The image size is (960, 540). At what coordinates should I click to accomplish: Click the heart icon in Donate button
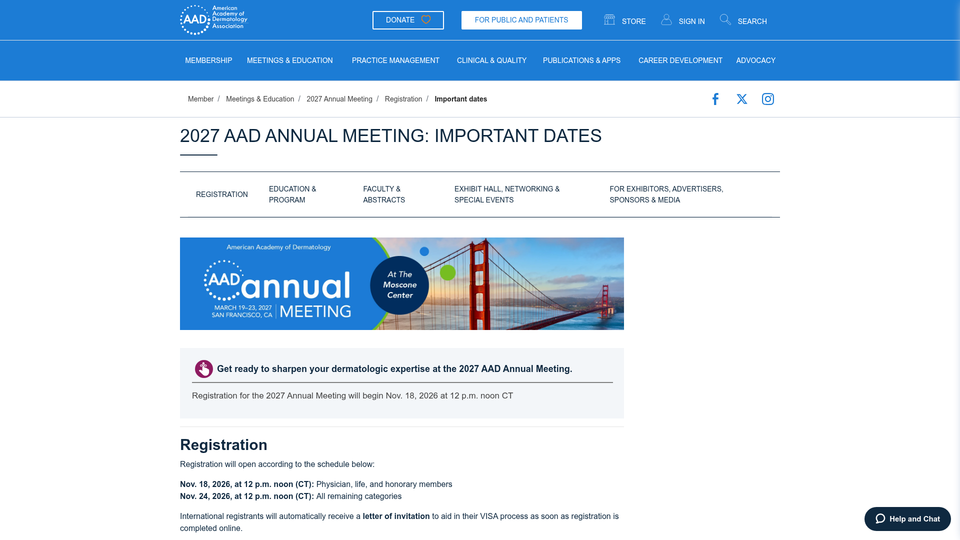426,20
